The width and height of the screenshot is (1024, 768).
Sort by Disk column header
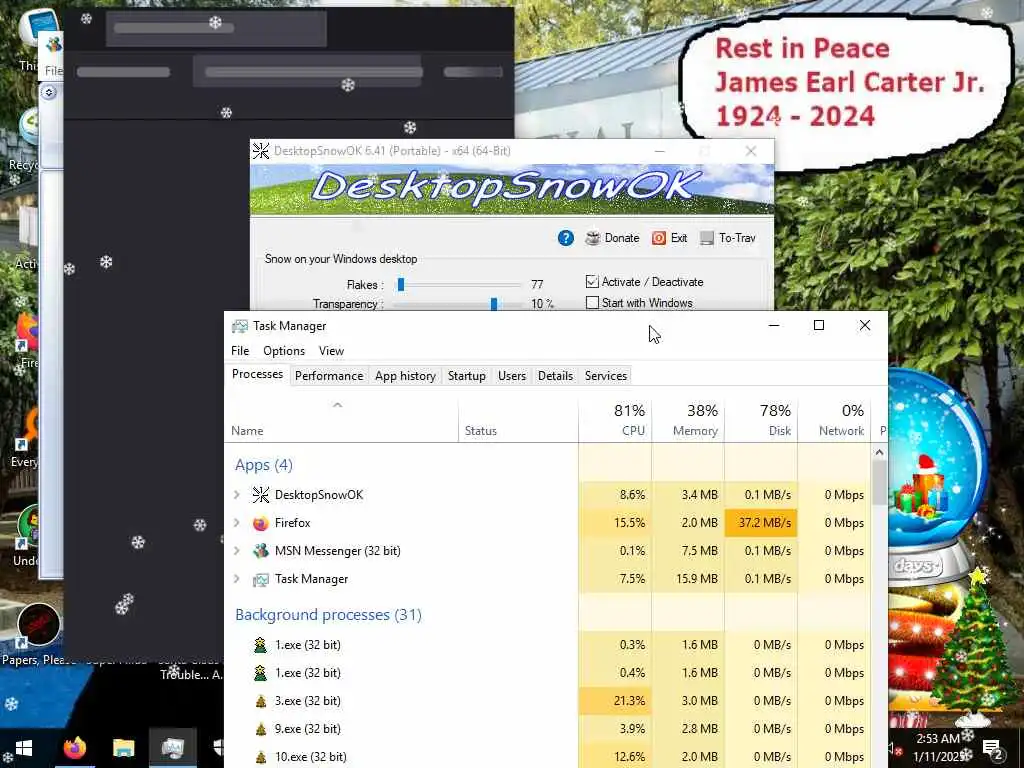click(x=761, y=420)
